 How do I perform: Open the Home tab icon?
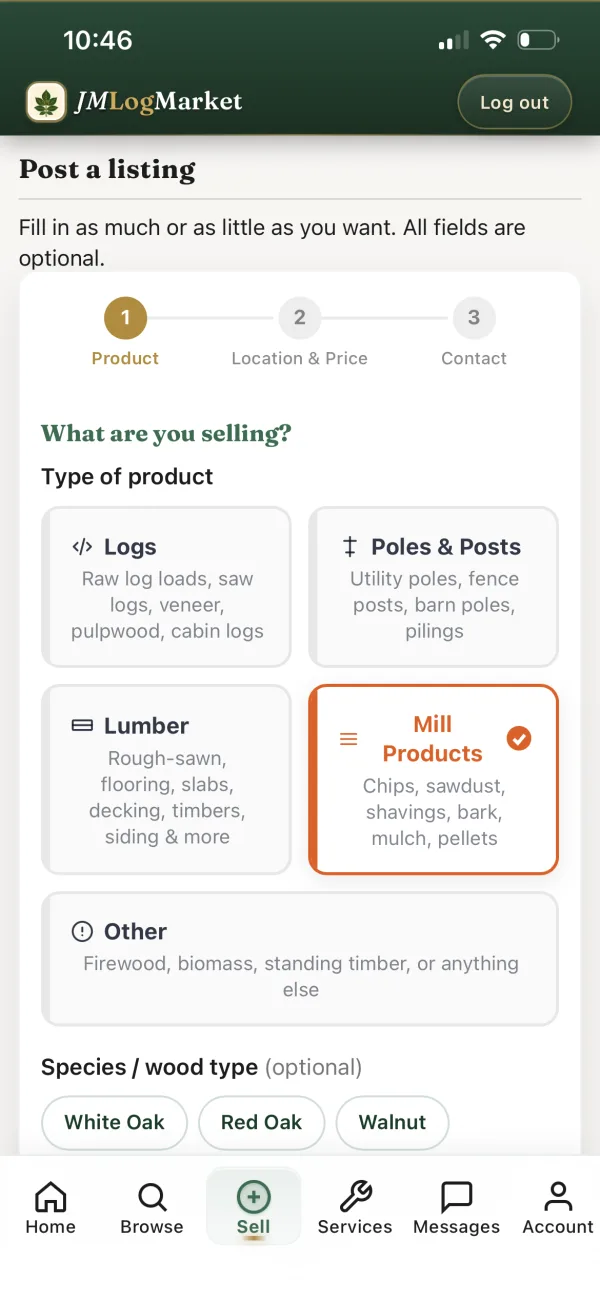pos(51,1196)
